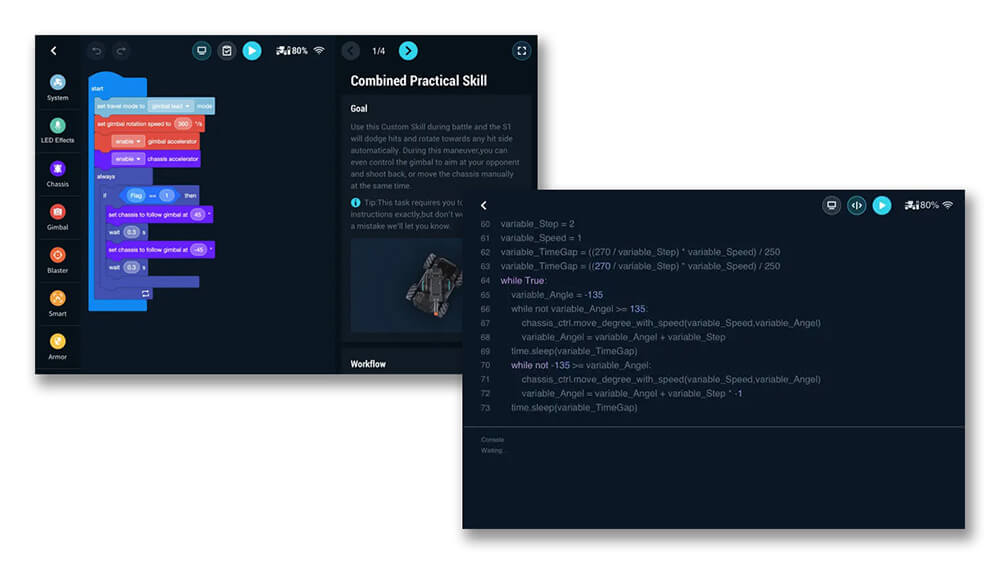Click Wi-Fi icon in Python code window
This screenshot has height=564, width=1000.
948,205
